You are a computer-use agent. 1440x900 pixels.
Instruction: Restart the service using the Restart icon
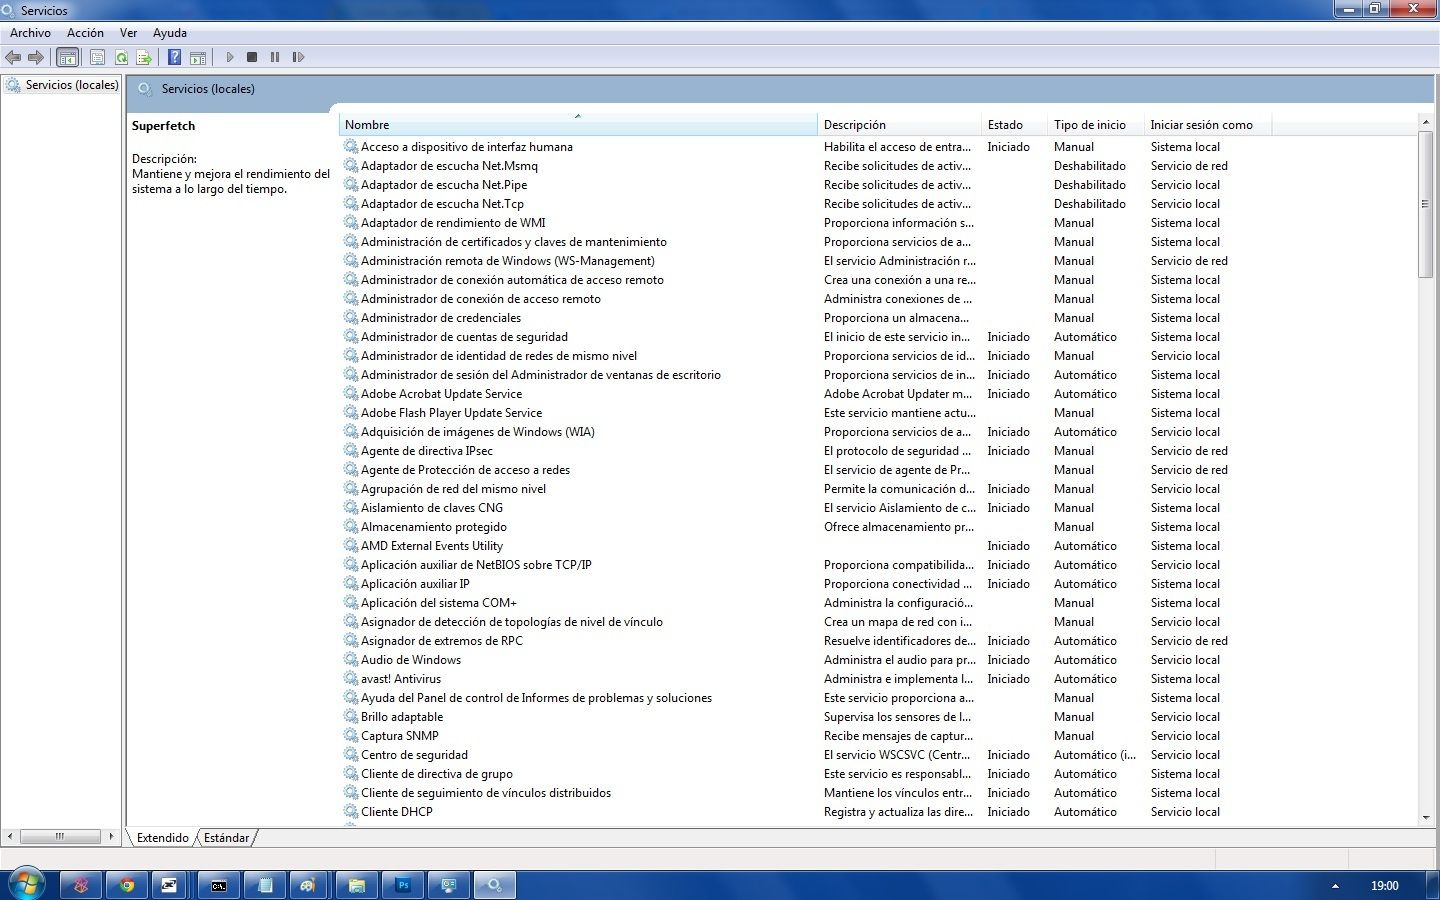[x=298, y=57]
